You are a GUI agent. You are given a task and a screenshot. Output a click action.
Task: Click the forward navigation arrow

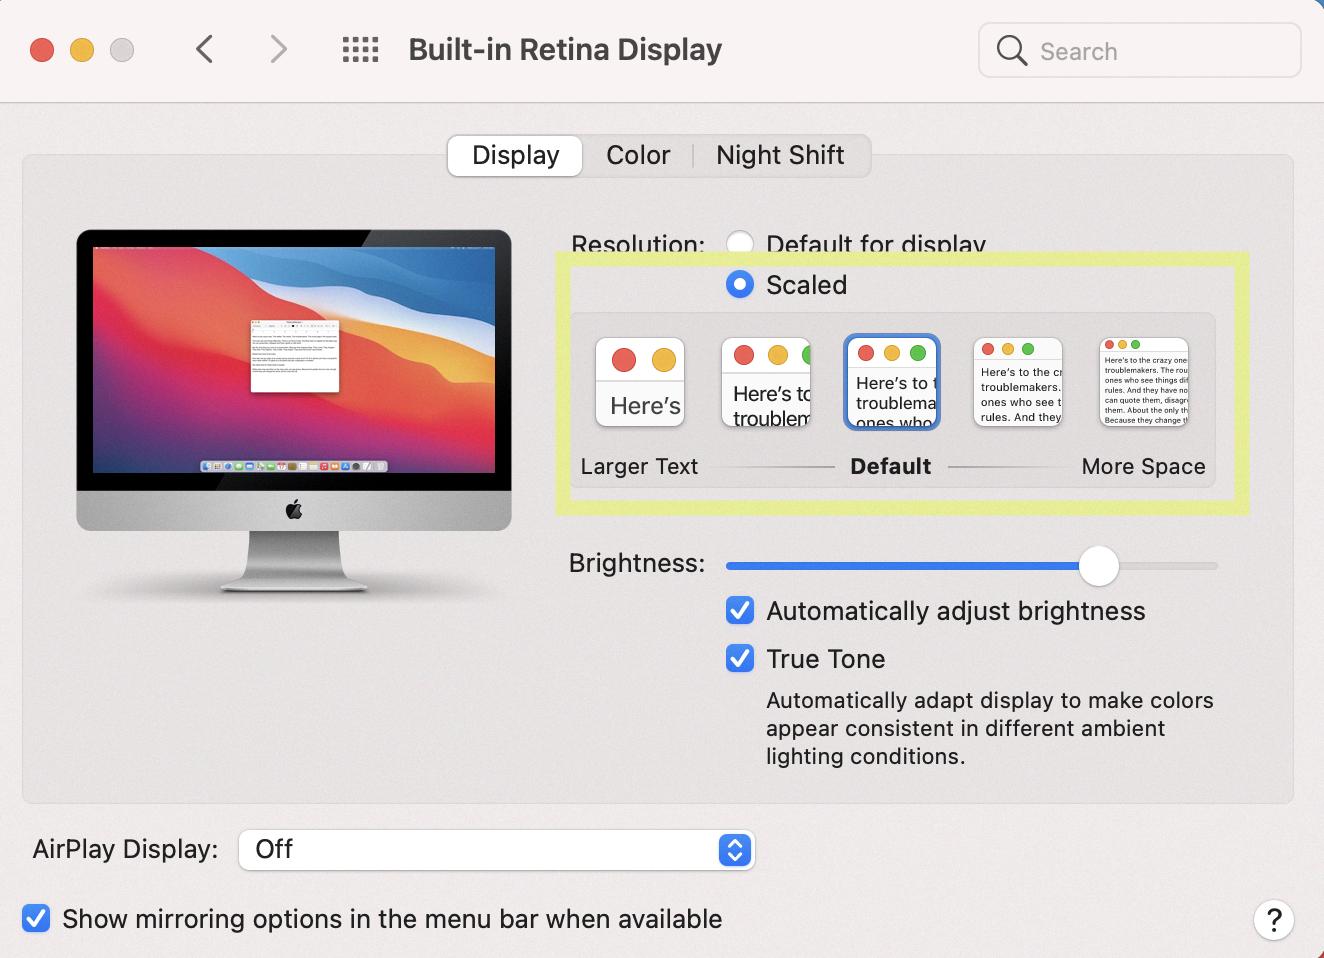[x=277, y=49]
